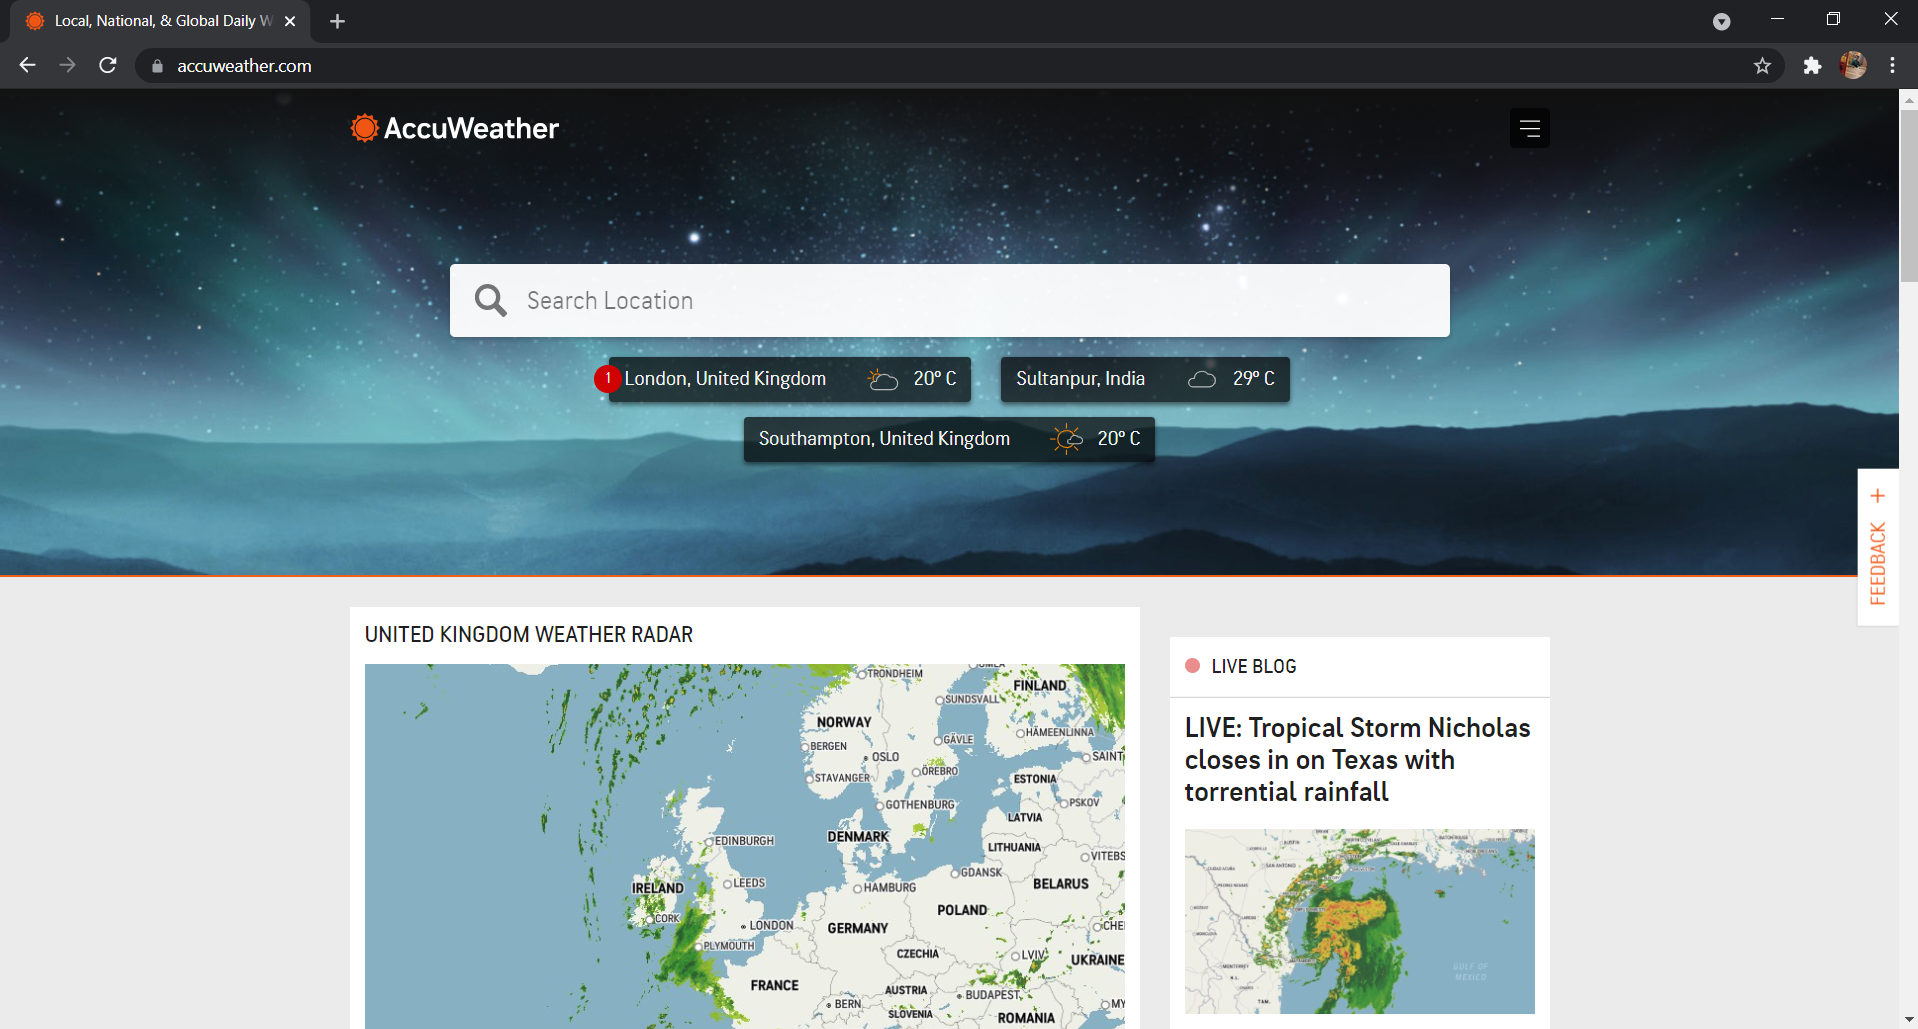Open Tropical Storm Nicholas headline

click(1357, 760)
